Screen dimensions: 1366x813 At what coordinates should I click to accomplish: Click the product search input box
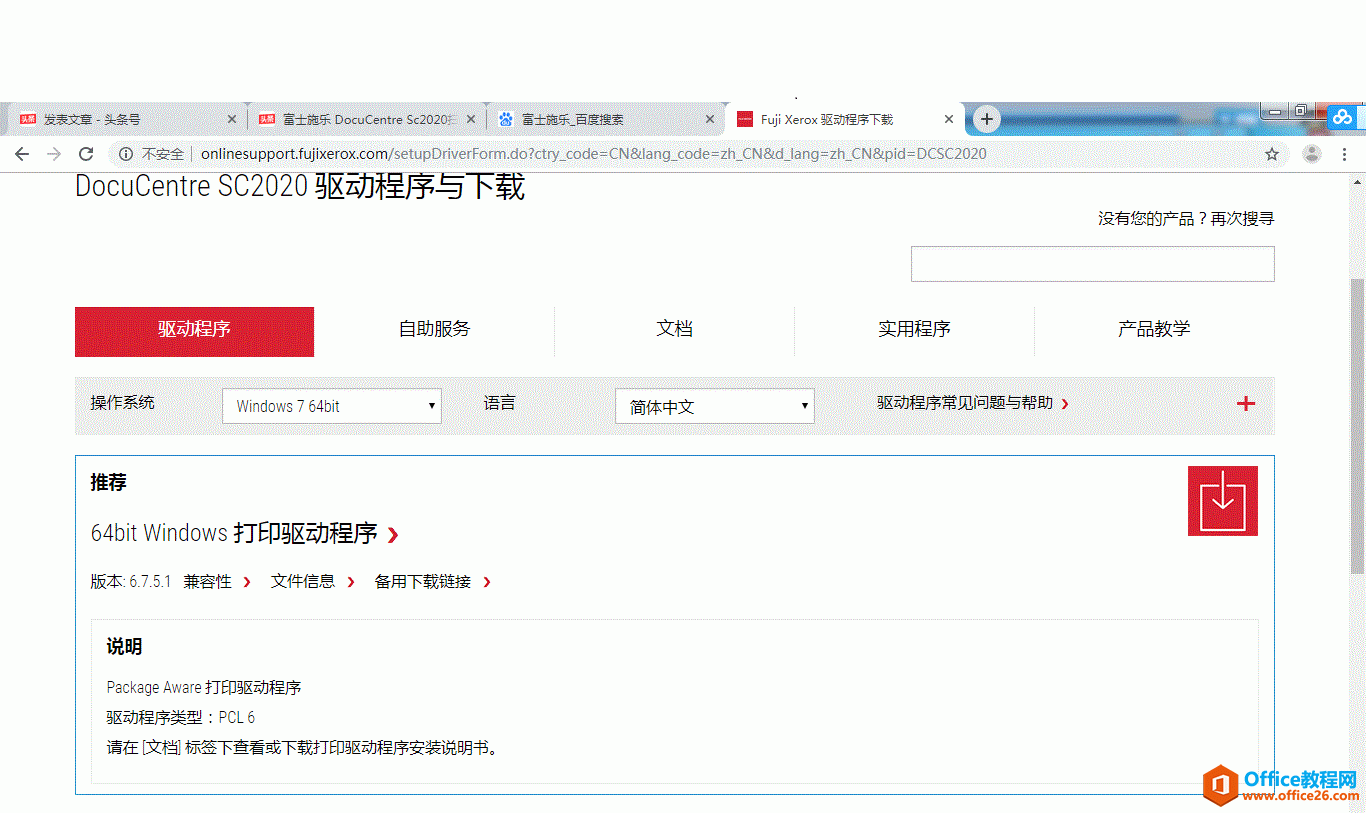click(x=1092, y=264)
